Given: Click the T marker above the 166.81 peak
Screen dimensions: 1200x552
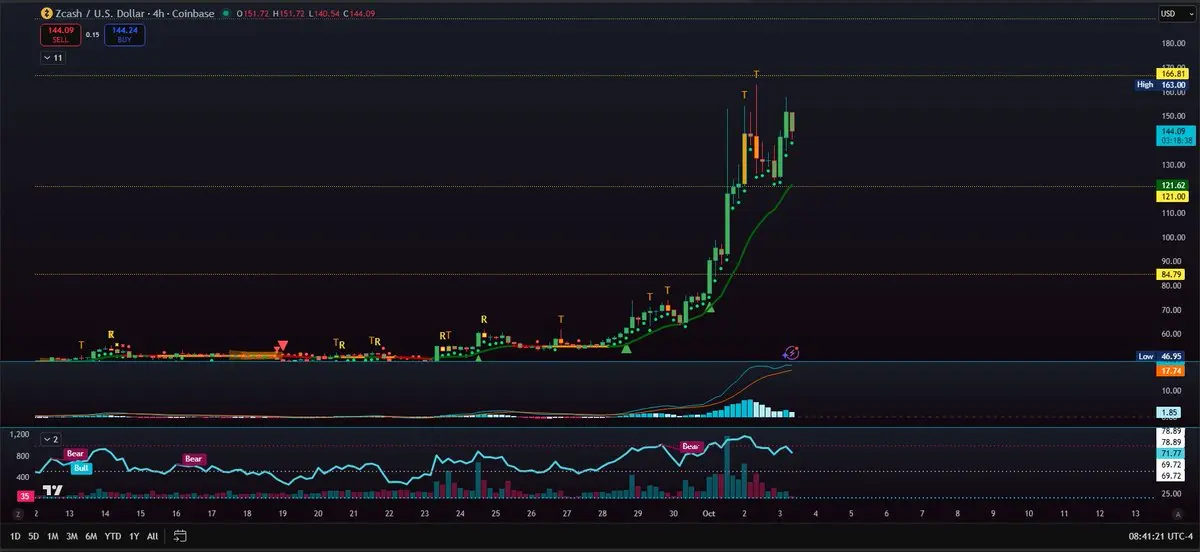Looking at the screenshot, I should pos(757,75).
